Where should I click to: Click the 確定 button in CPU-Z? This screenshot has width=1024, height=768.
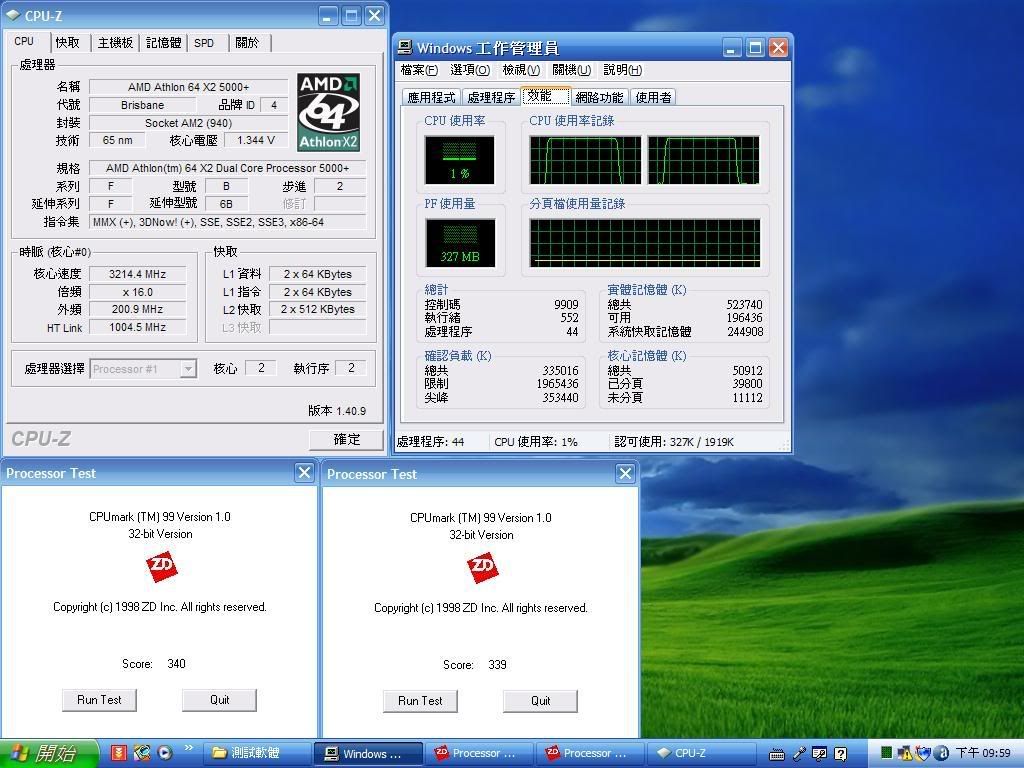coord(346,440)
